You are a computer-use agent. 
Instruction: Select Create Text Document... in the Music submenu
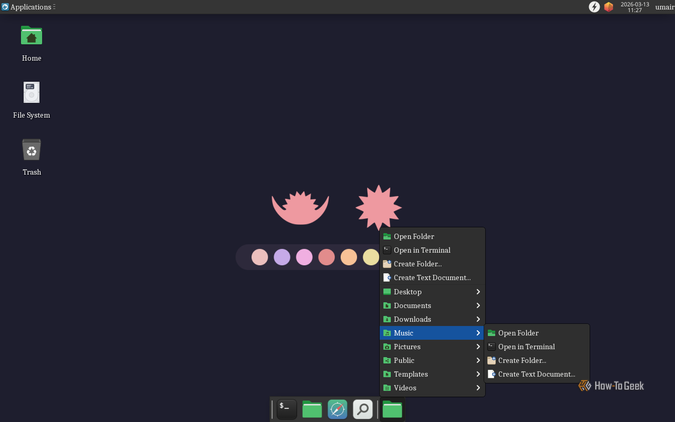pyautogui.click(x=536, y=374)
